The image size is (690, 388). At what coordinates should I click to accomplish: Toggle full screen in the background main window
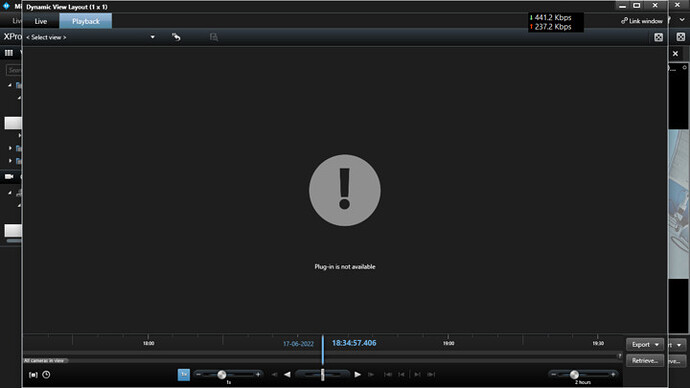click(681, 37)
